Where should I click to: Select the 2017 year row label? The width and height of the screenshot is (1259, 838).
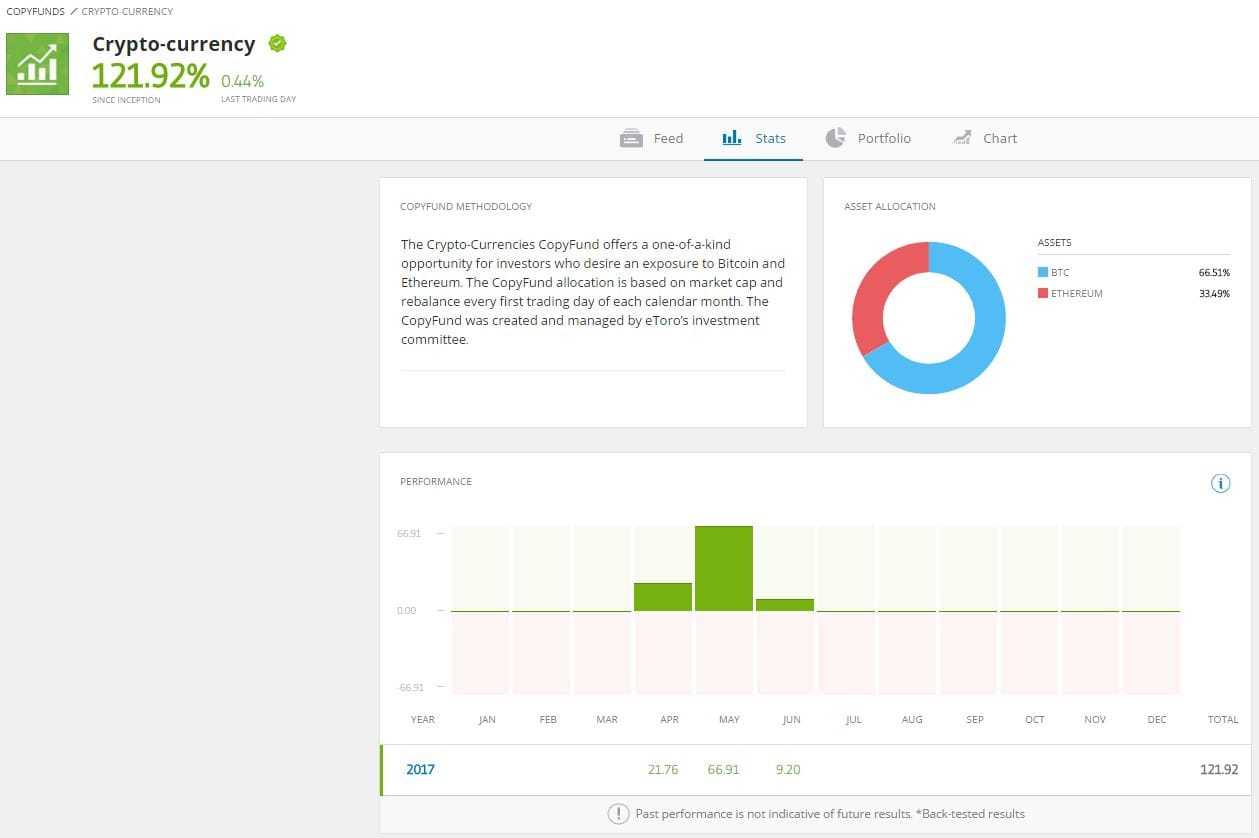(x=420, y=770)
